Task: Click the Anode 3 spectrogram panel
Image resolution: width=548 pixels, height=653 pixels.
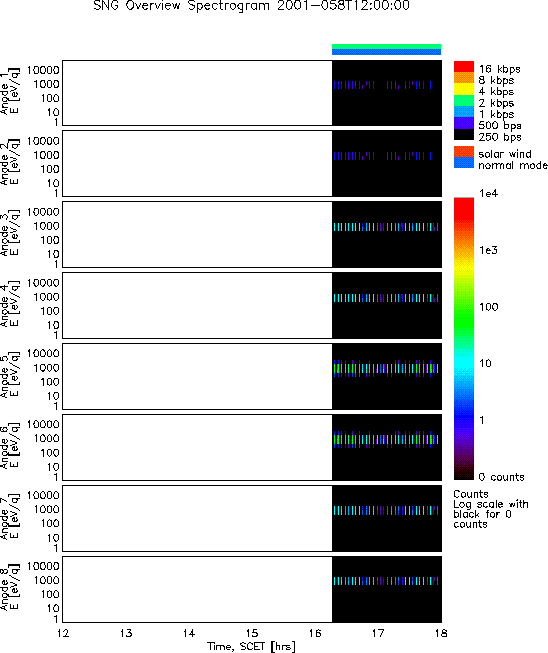Action: [252, 234]
